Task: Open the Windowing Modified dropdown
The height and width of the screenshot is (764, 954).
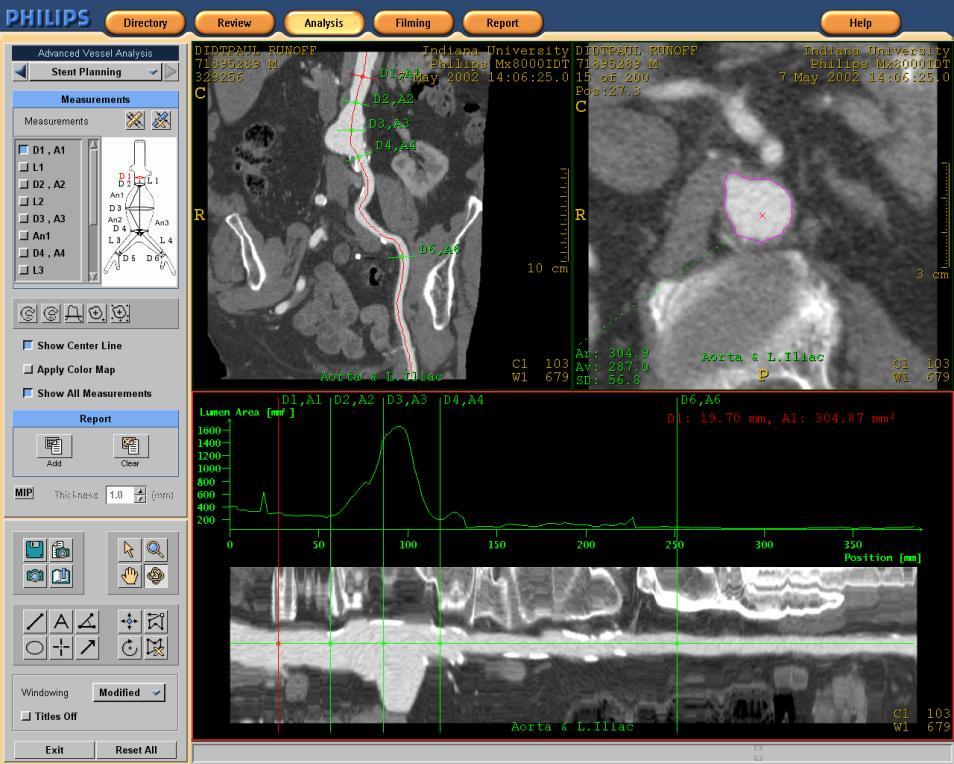Action: [x=128, y=692]
